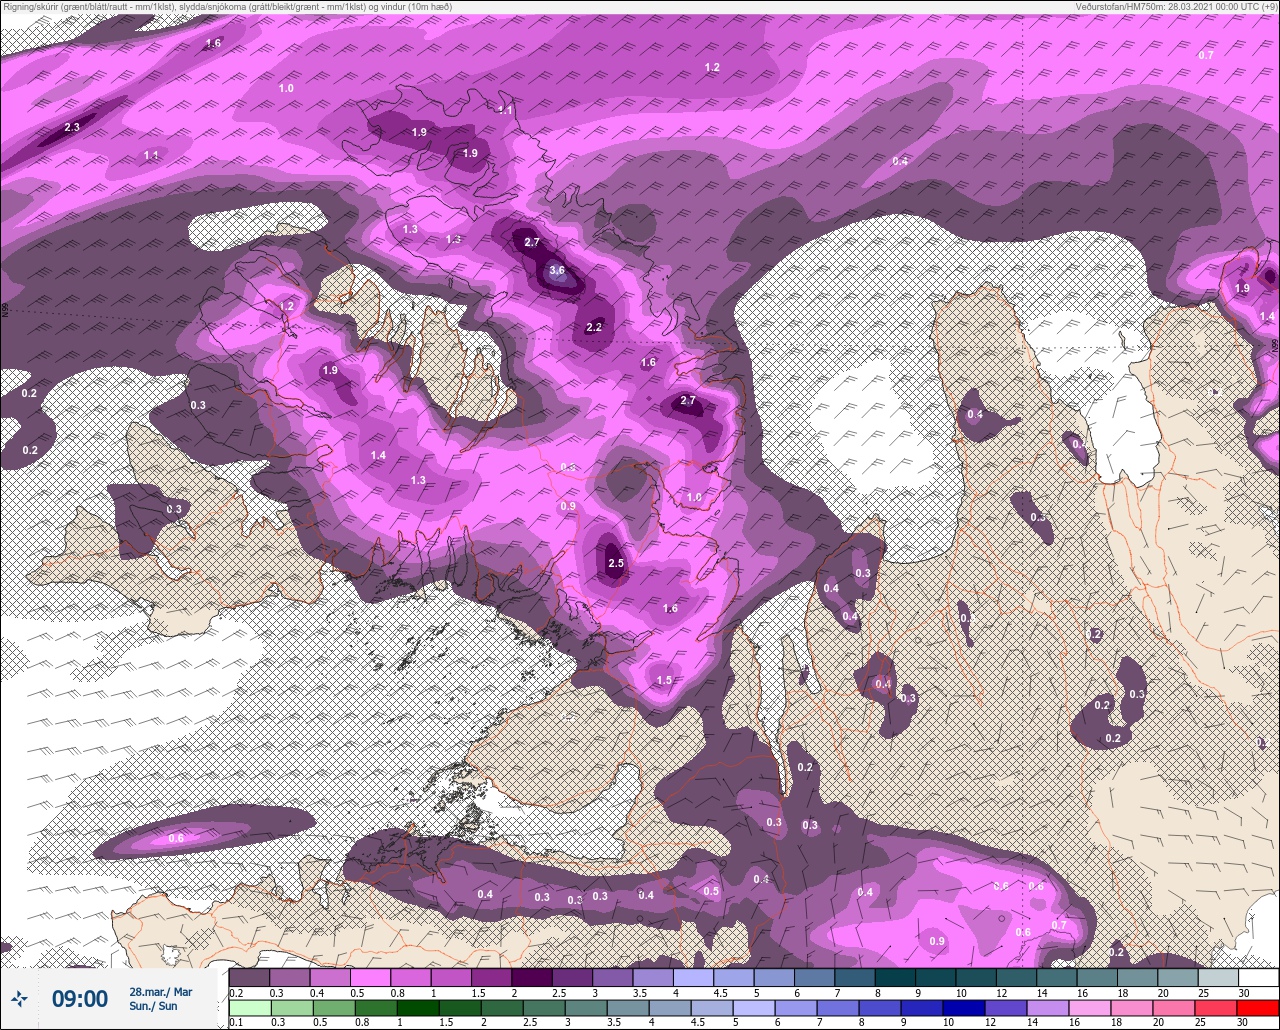
Task: Click the palest green first swatch of bottom legend row
Action: 249,1007
